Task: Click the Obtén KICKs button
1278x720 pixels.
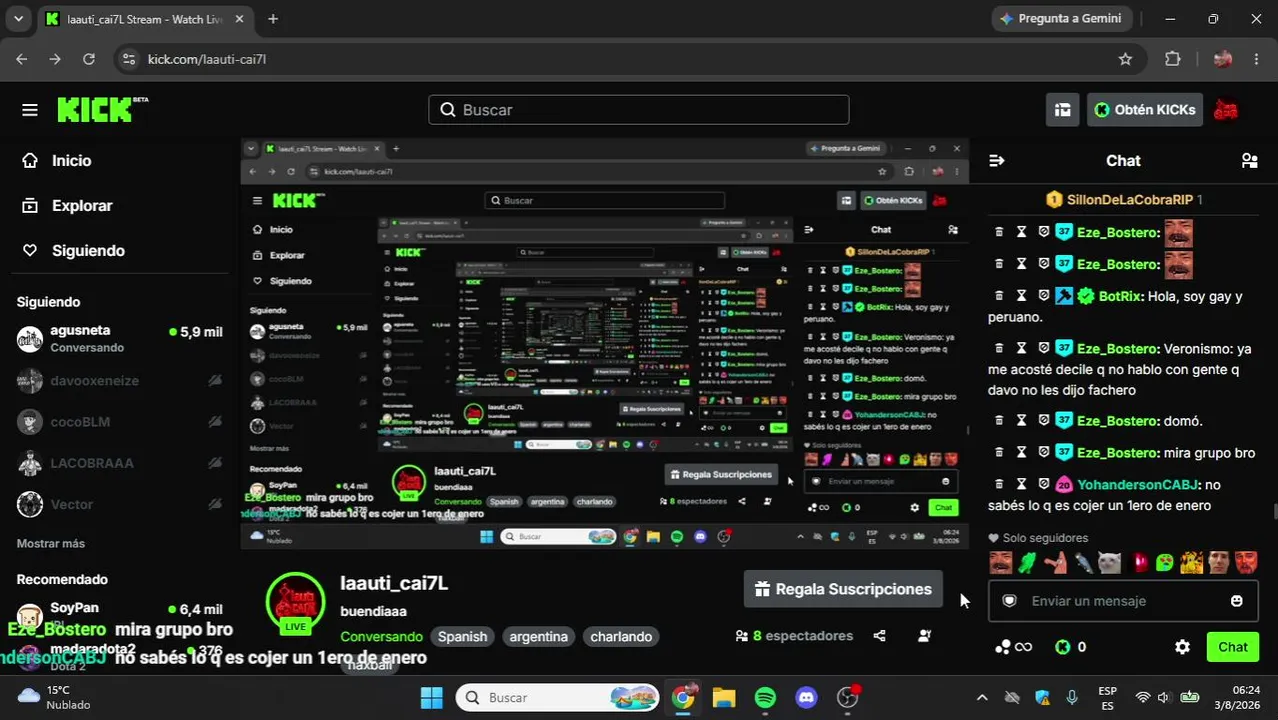Action: click(x=1145, y=110)
